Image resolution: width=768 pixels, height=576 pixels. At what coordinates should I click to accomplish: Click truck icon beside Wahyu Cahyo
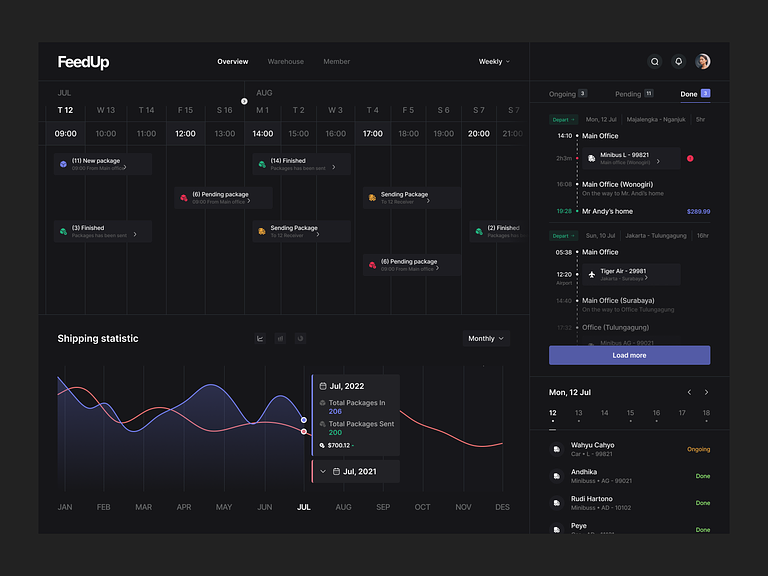[x=556, y=449]
